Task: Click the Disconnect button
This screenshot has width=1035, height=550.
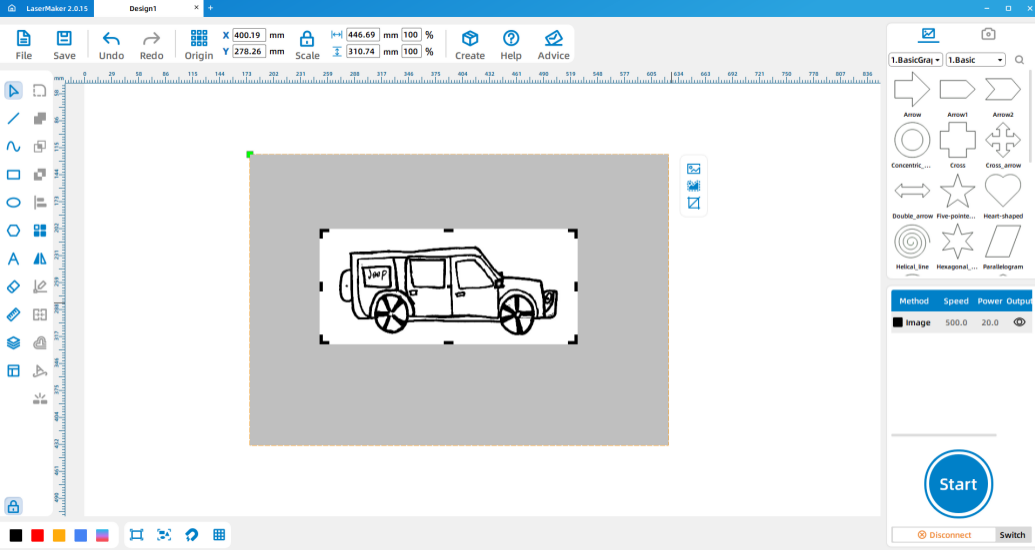Action: click(x=944, y=535)
